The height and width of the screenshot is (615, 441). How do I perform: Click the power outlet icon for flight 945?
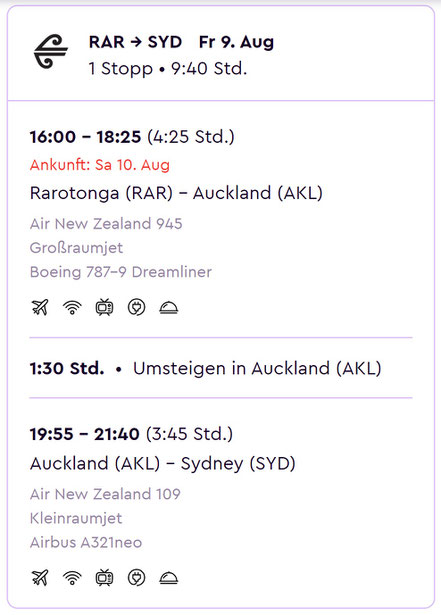(x=137, y=307)
